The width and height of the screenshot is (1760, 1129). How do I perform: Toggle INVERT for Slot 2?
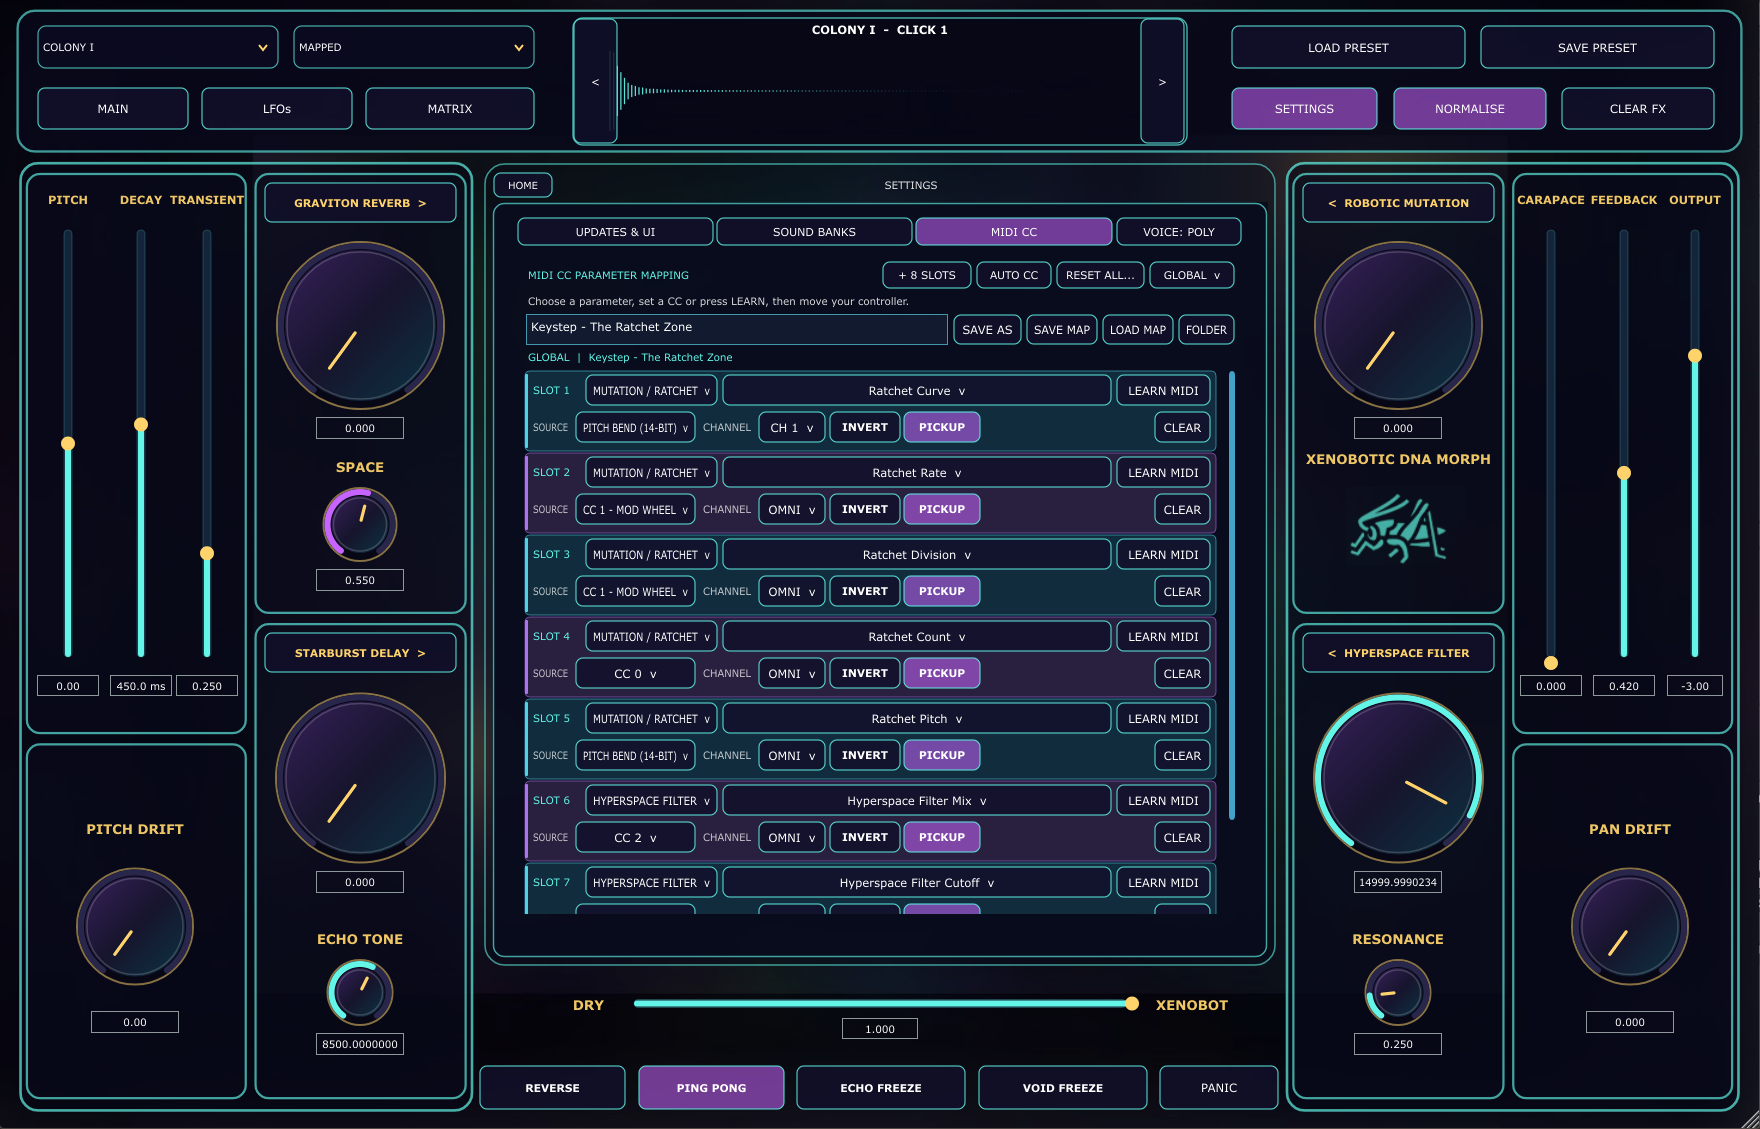(865, 509)
